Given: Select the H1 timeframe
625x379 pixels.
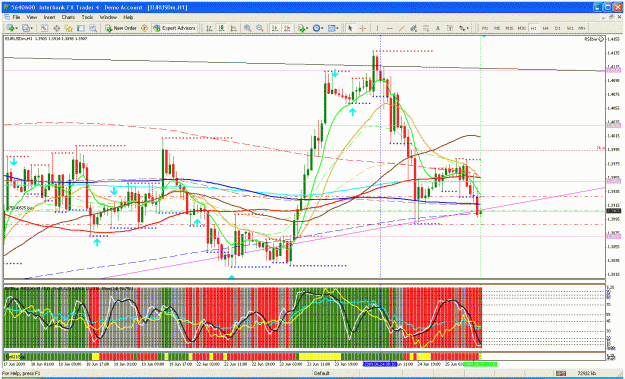Looking at the screenshot, I should point(533,28).
